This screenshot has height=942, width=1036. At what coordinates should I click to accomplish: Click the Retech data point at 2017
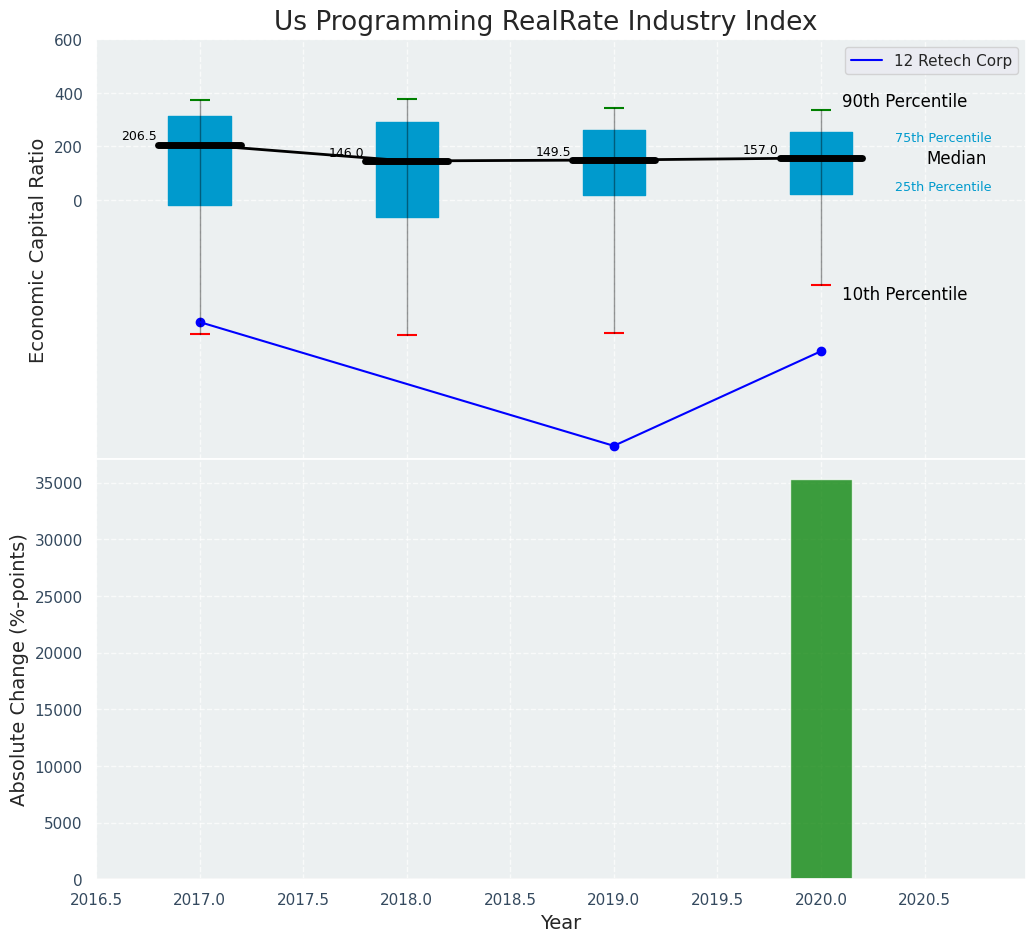point(200,322)
